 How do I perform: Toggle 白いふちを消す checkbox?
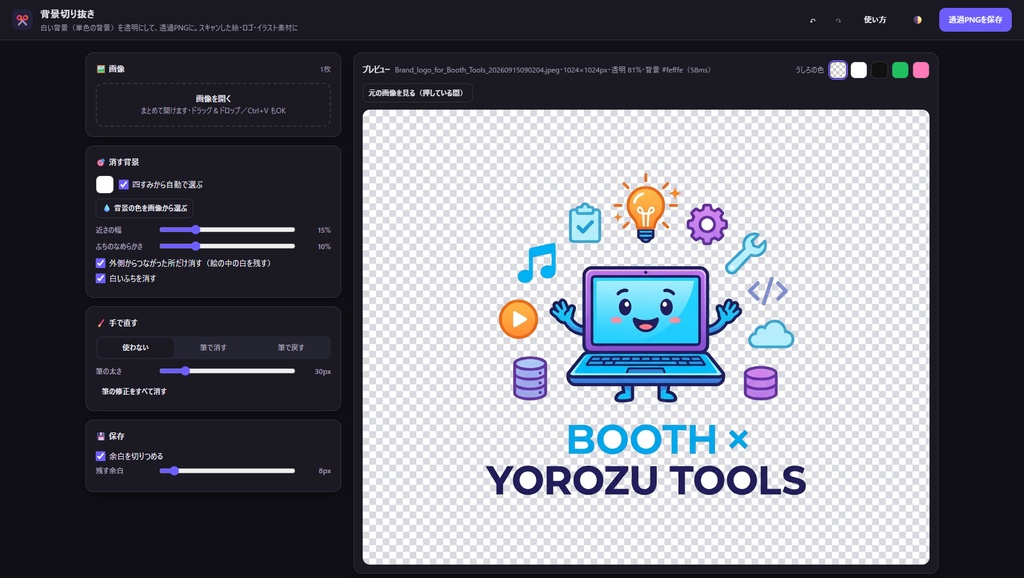coord(101,278)
